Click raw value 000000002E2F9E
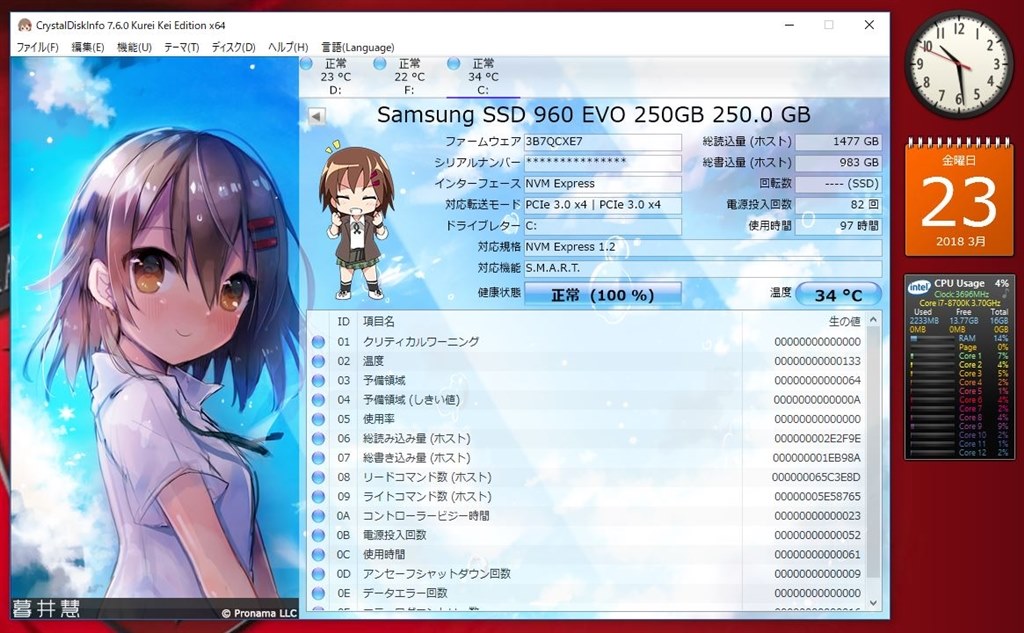Screen dimensions: 1024x633 click(818, 438)
